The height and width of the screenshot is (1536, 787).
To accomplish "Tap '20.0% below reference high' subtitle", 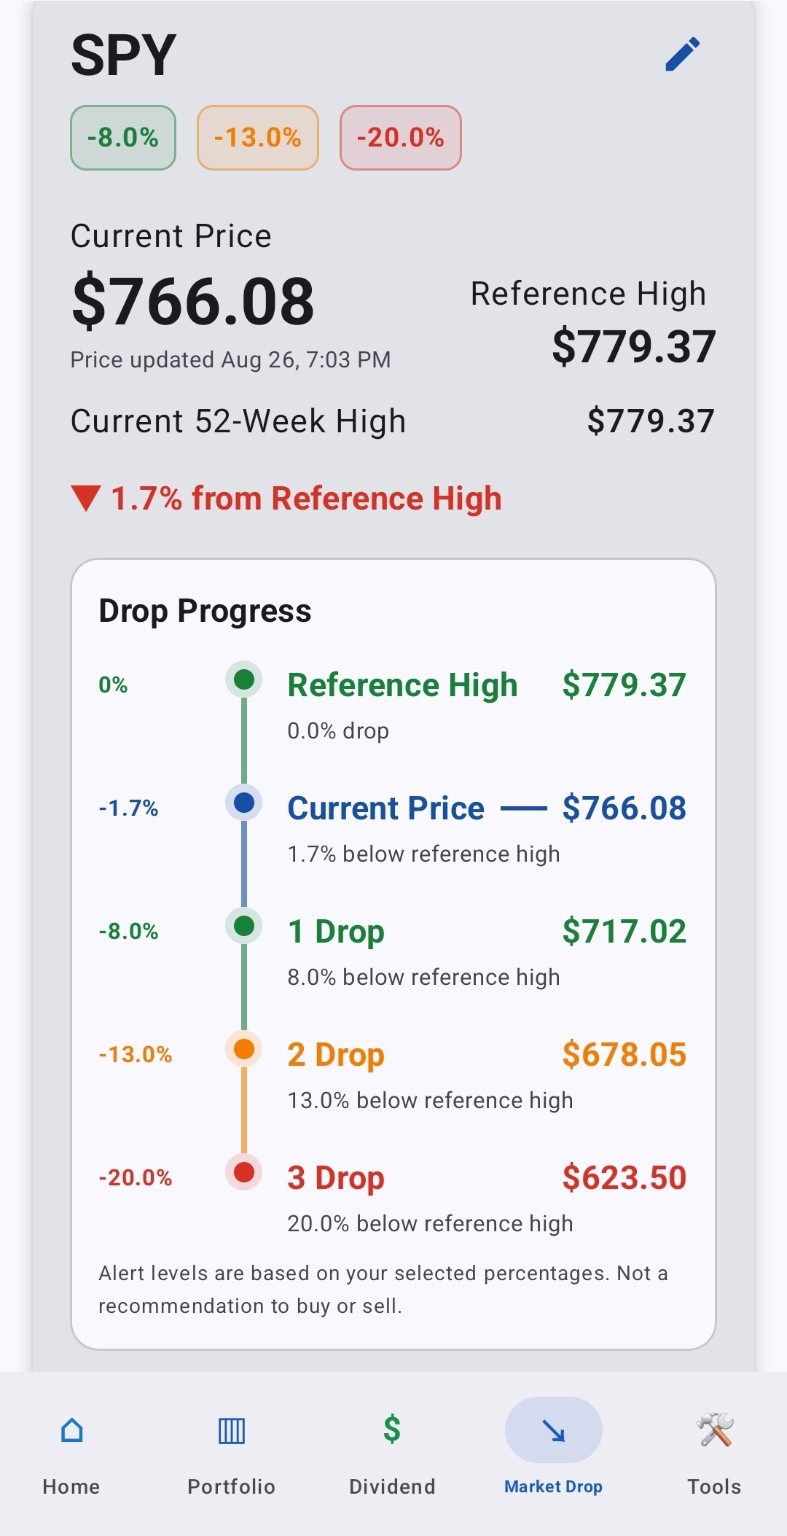I will coord(430,1223).
